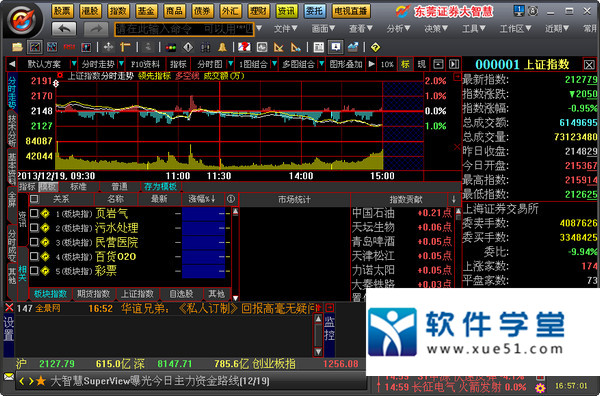
Task: Open the folder icon in toolbar
Action: pyautogui.click(x=17, y=47)
